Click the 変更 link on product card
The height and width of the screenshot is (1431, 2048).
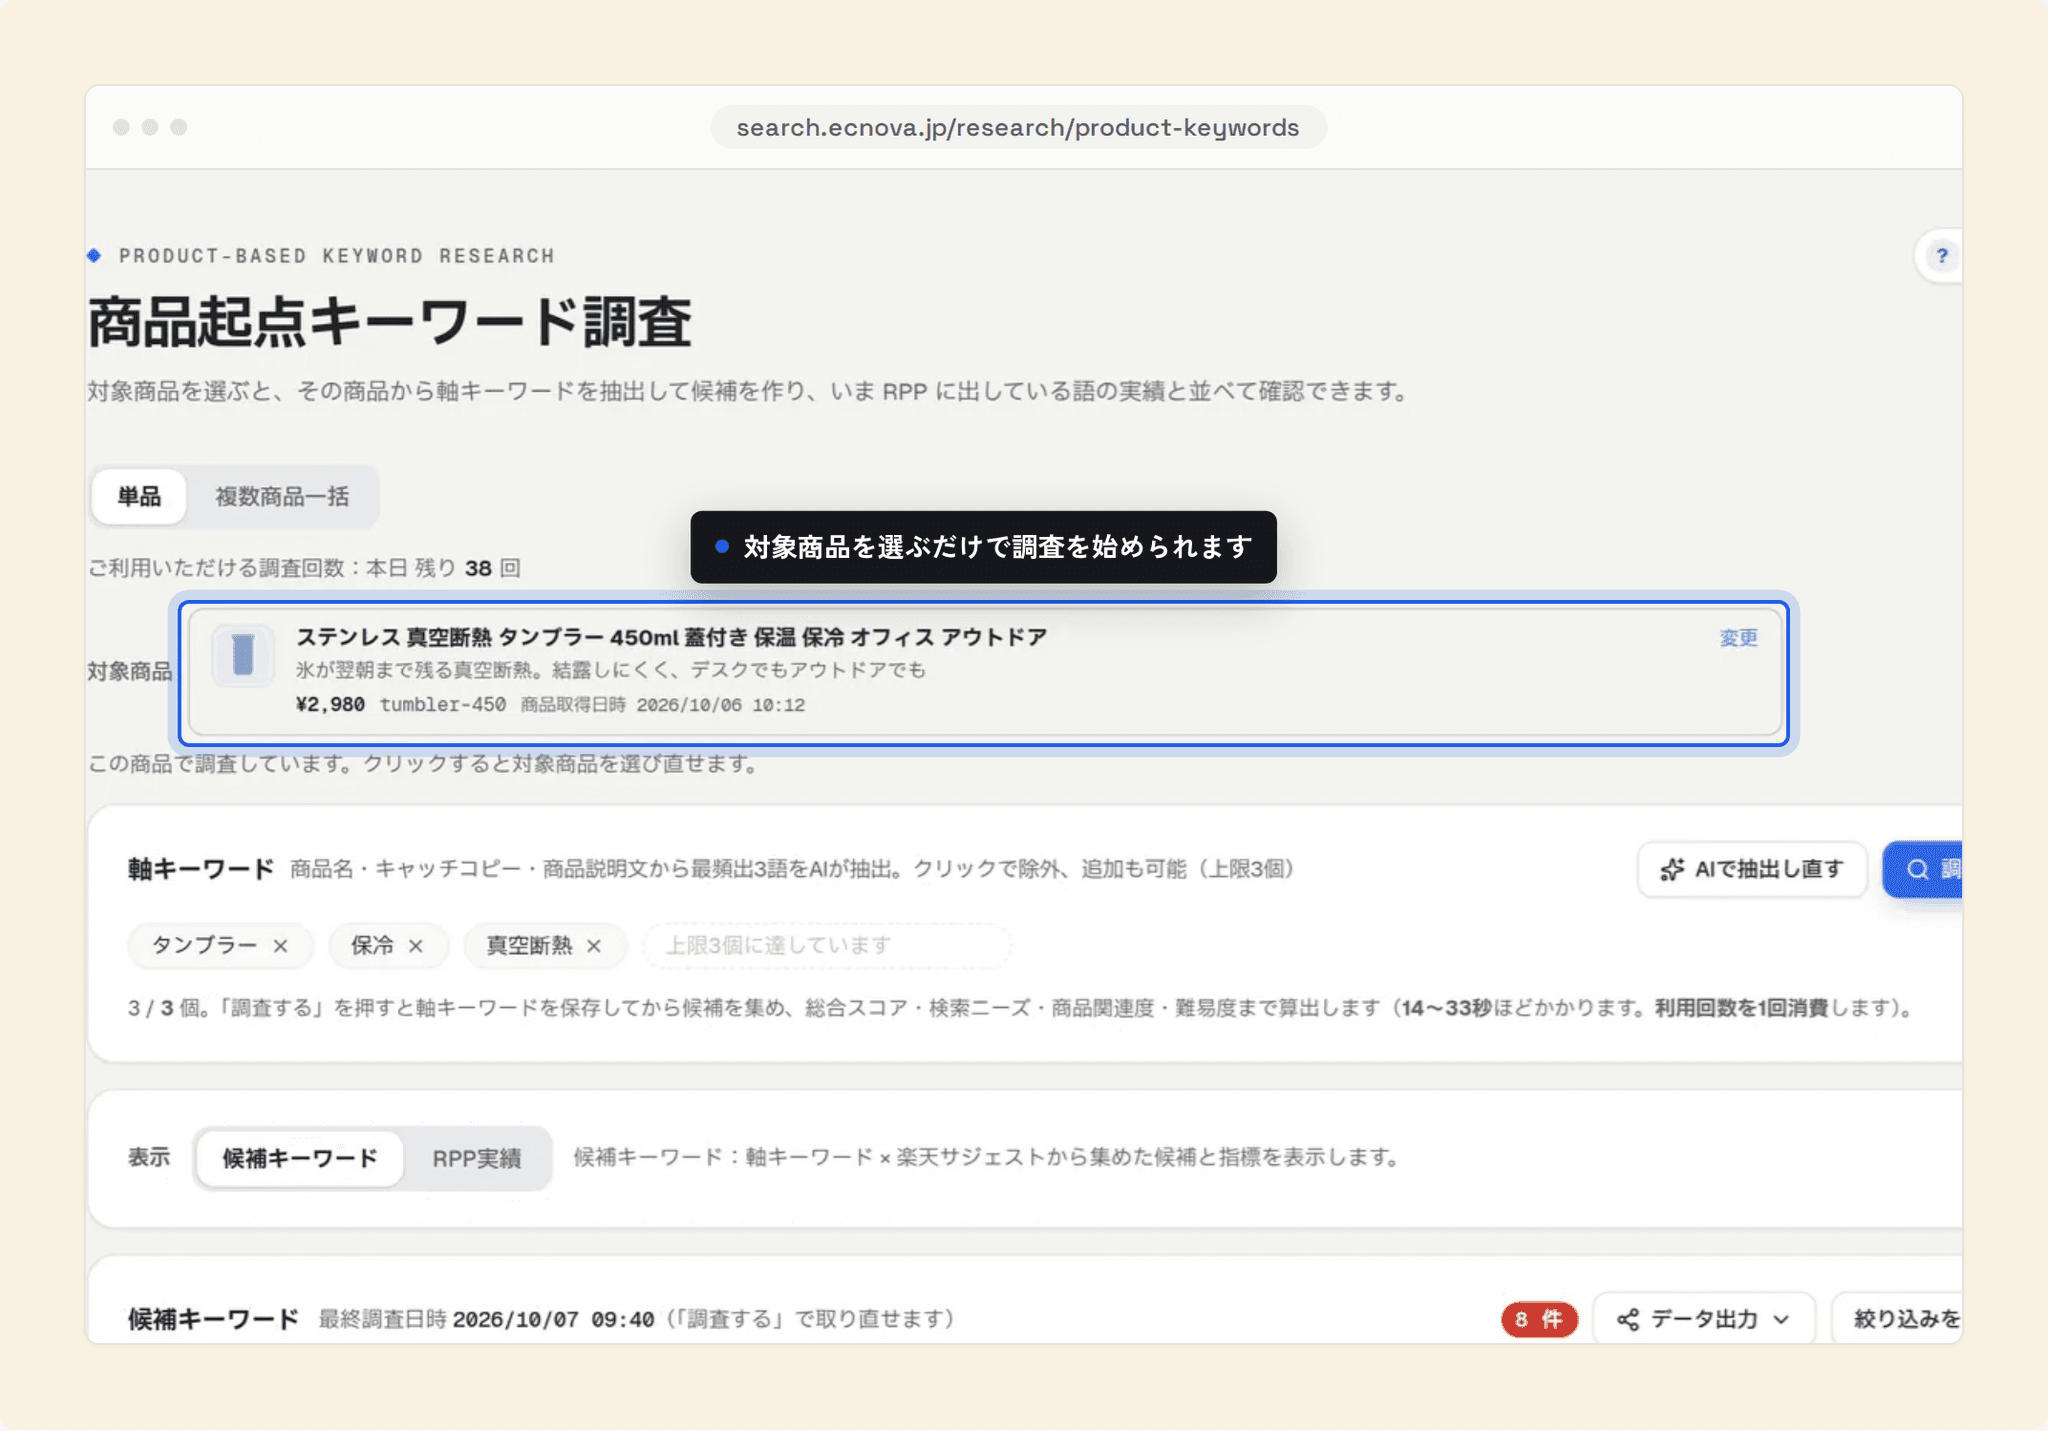[x=1739, y=638]
